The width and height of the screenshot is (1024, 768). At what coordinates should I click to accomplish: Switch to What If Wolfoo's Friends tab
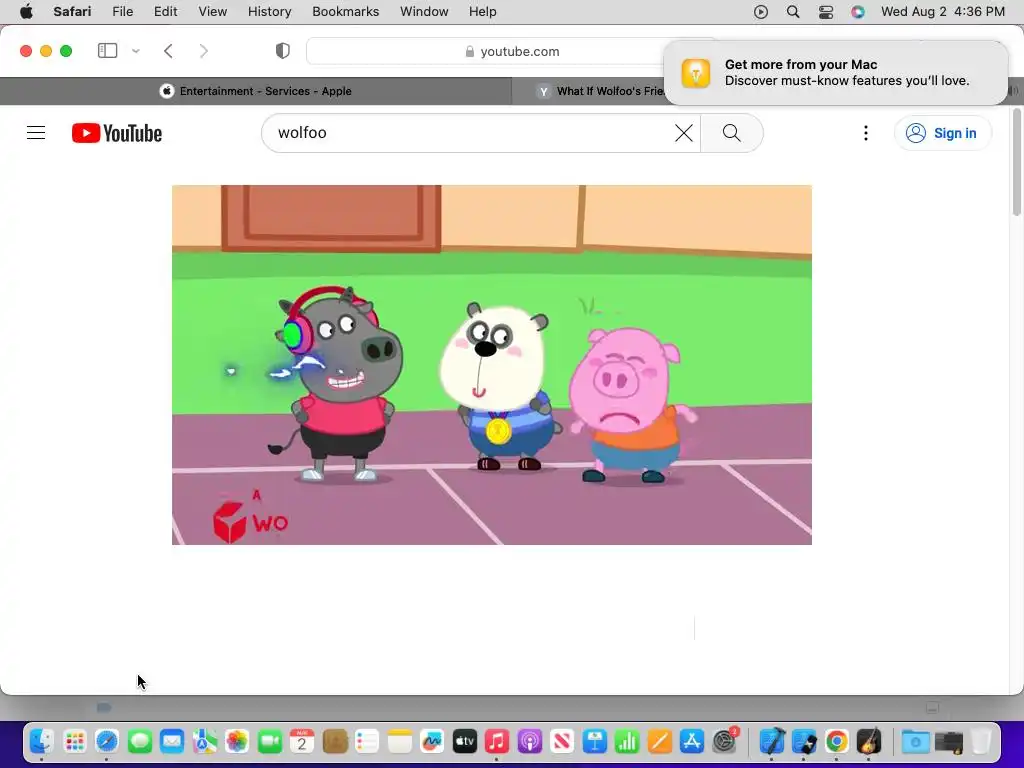[601, 91]
